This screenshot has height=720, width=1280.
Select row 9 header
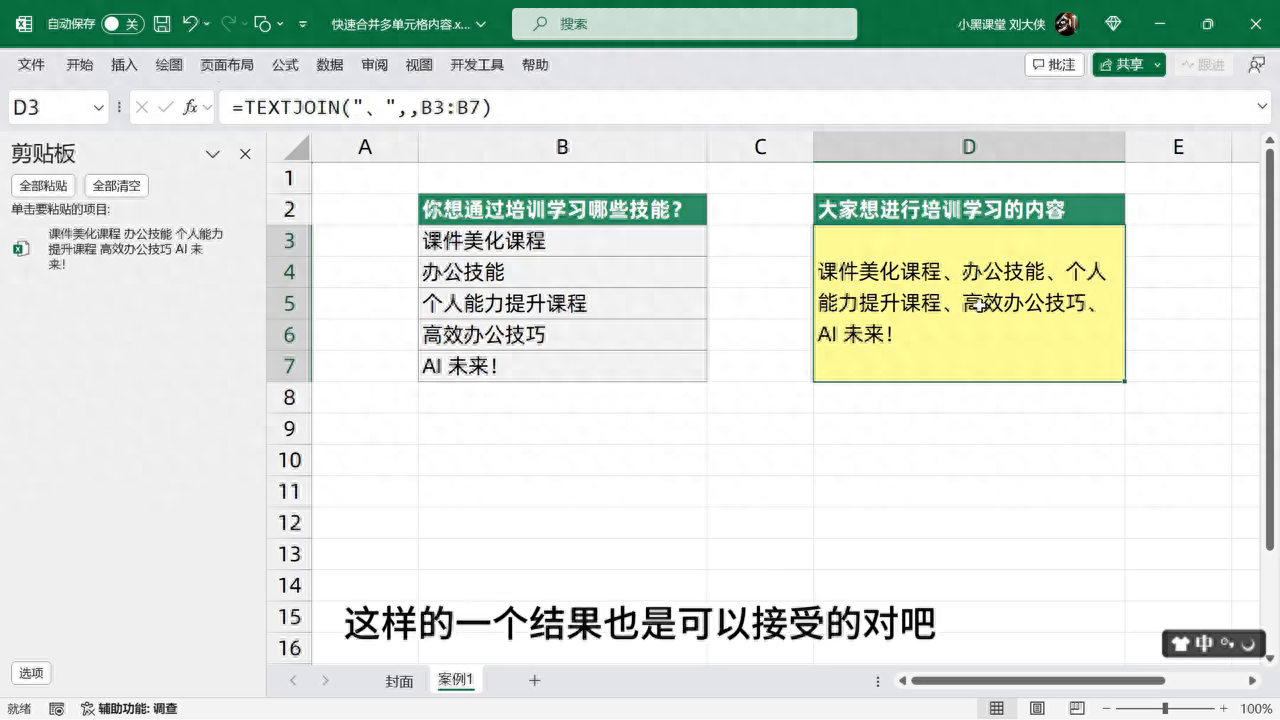289,428
